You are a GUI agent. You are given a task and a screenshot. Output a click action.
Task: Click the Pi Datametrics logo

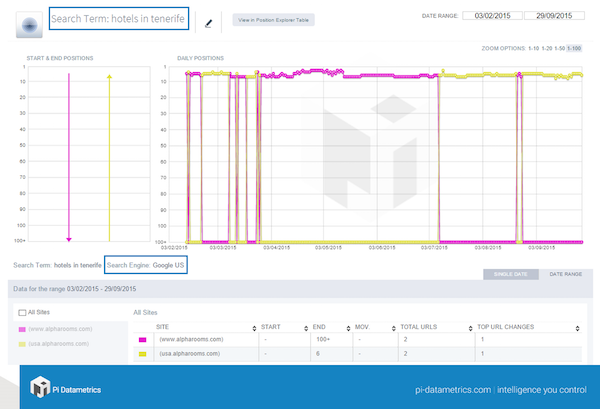coord(65,387)
